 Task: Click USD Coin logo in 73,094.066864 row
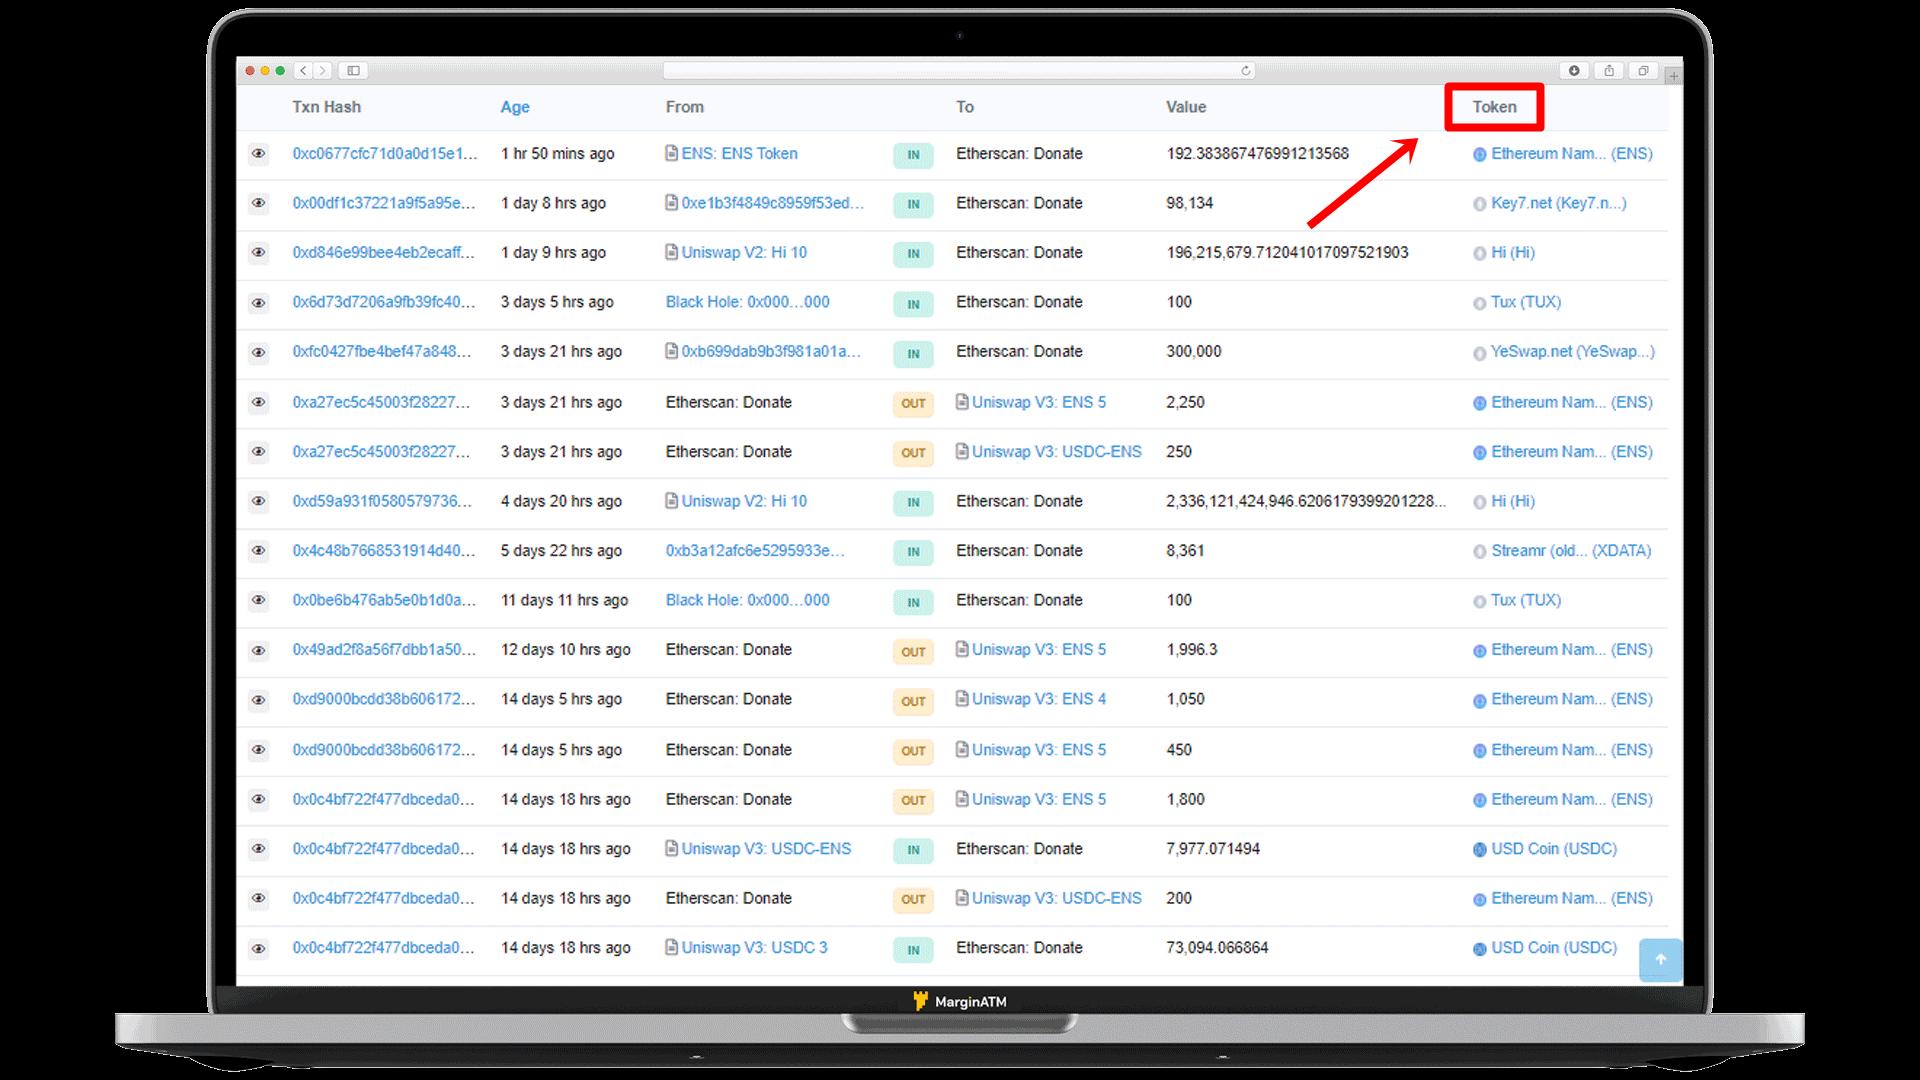pyautogui.click(x=1480, y=949)
